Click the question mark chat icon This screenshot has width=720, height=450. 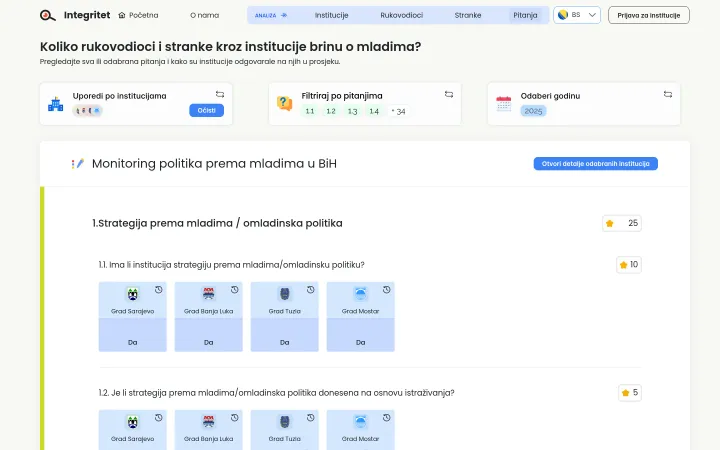point(285,103)
